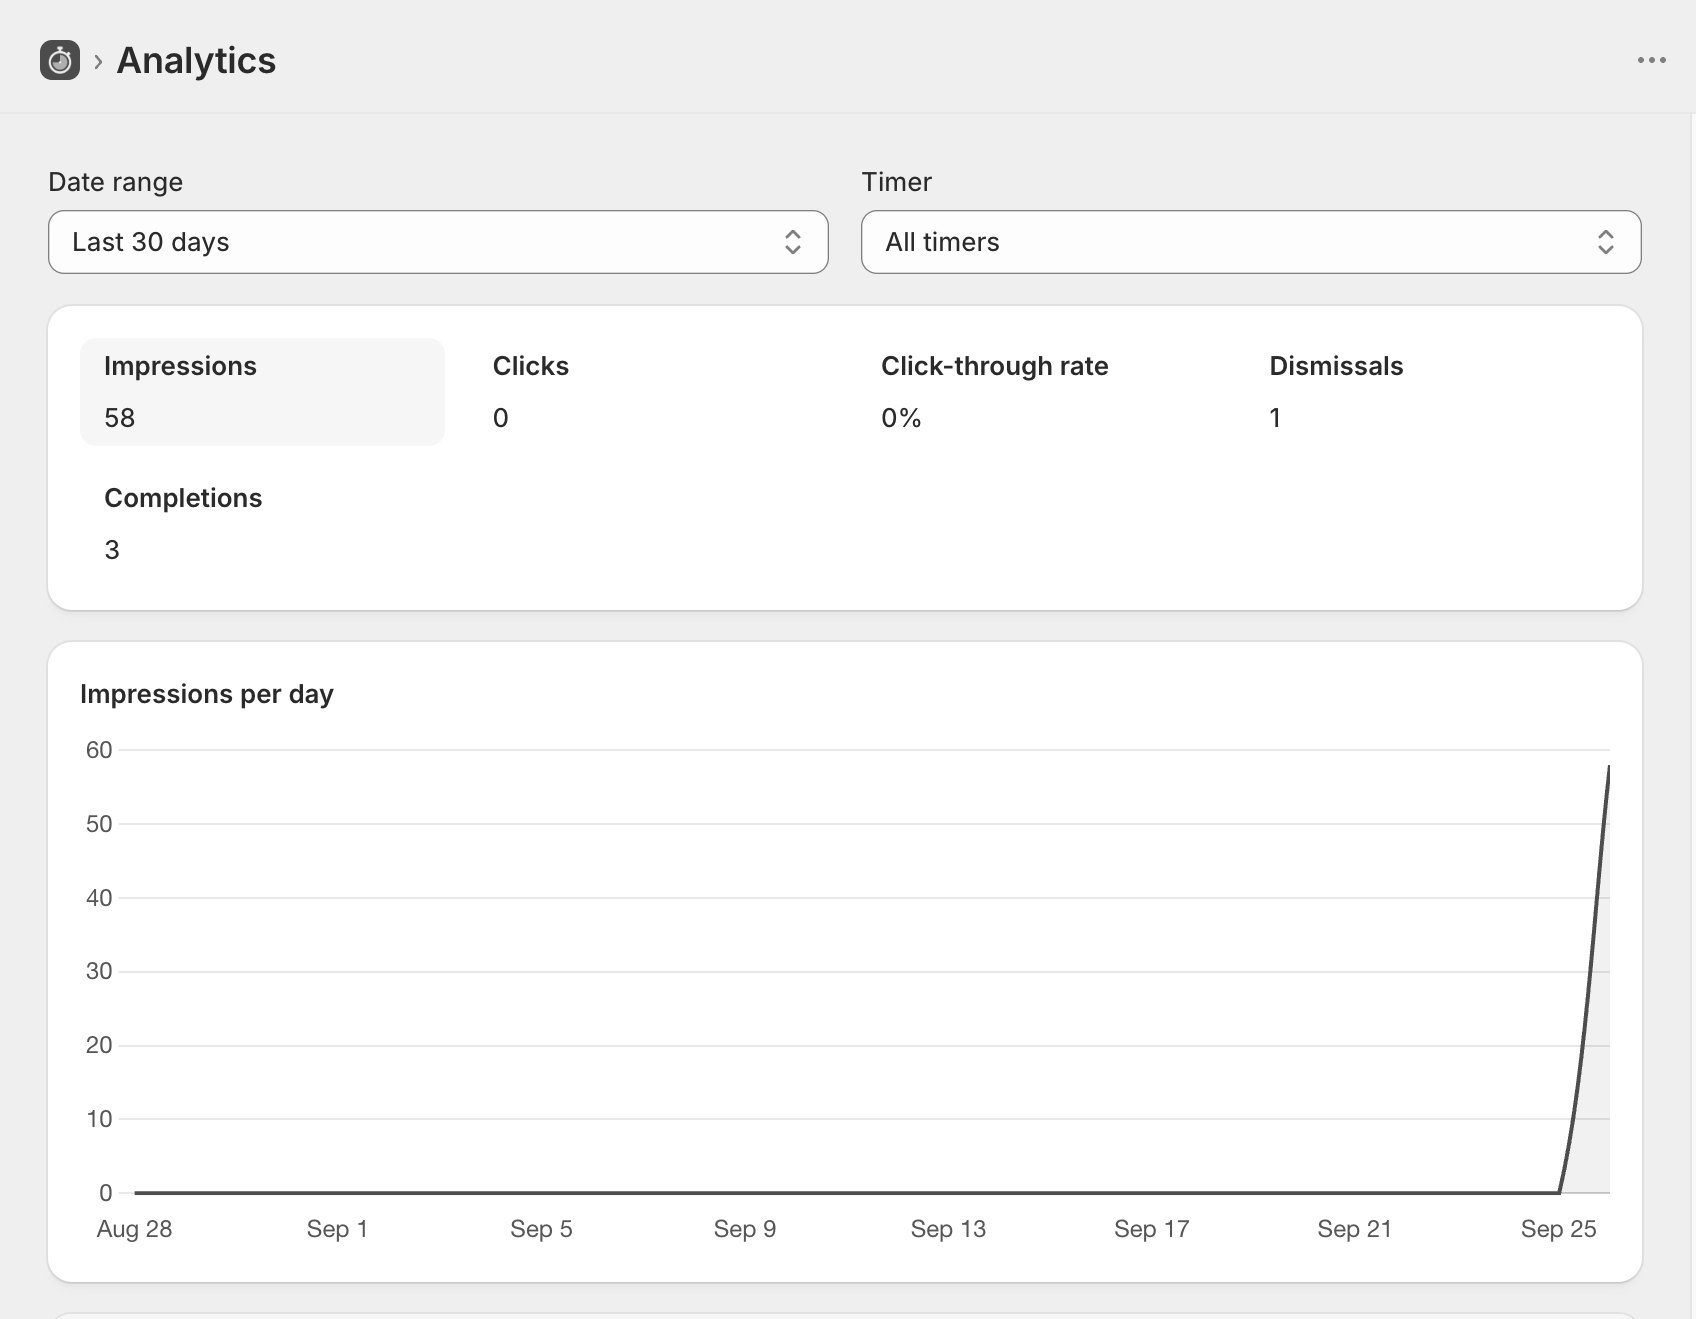1696x1319 pixels.
Task: Click the Completions value 3
Action: click(x=112, y=550)
